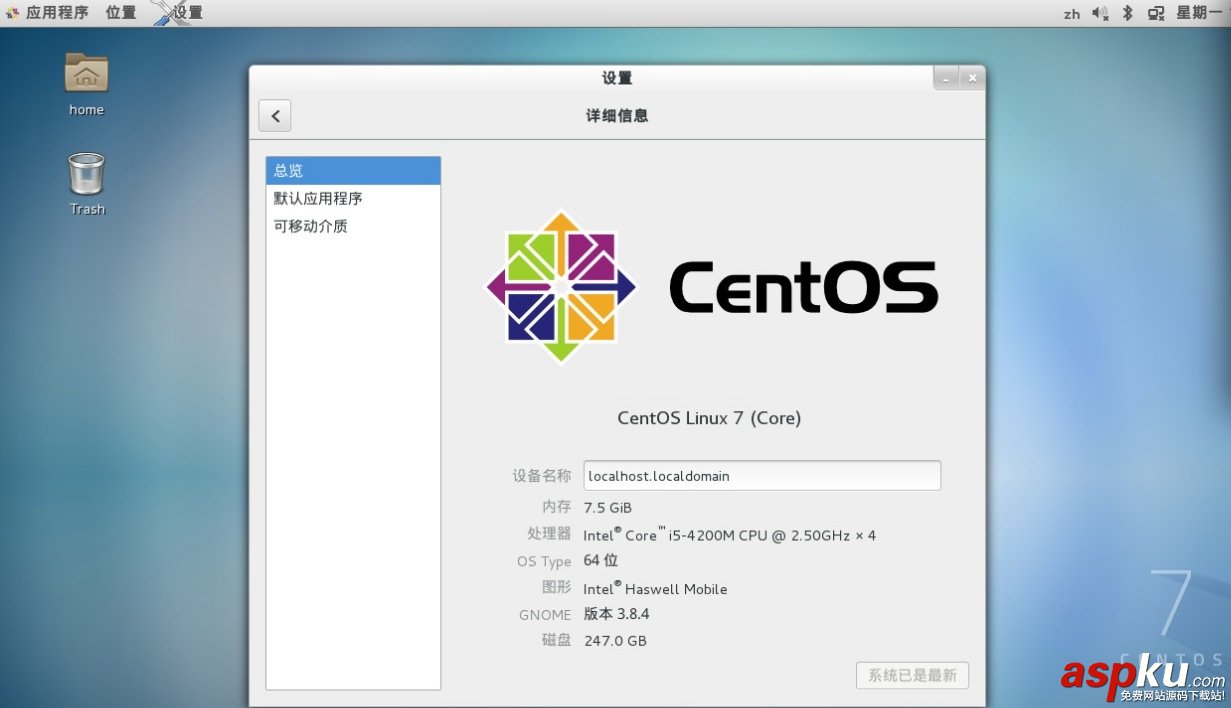Click the CentOS logo image
This screenshot has height=708, width=1231.
[711, 287]
